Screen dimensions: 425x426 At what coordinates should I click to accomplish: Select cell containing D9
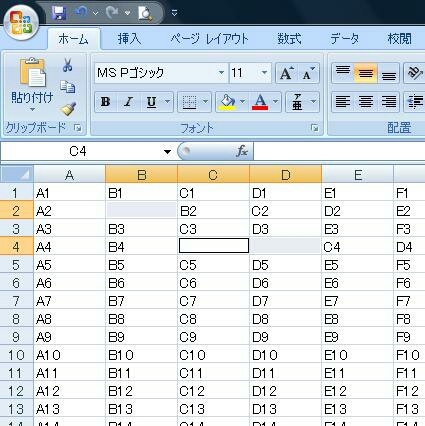[286, 337]
